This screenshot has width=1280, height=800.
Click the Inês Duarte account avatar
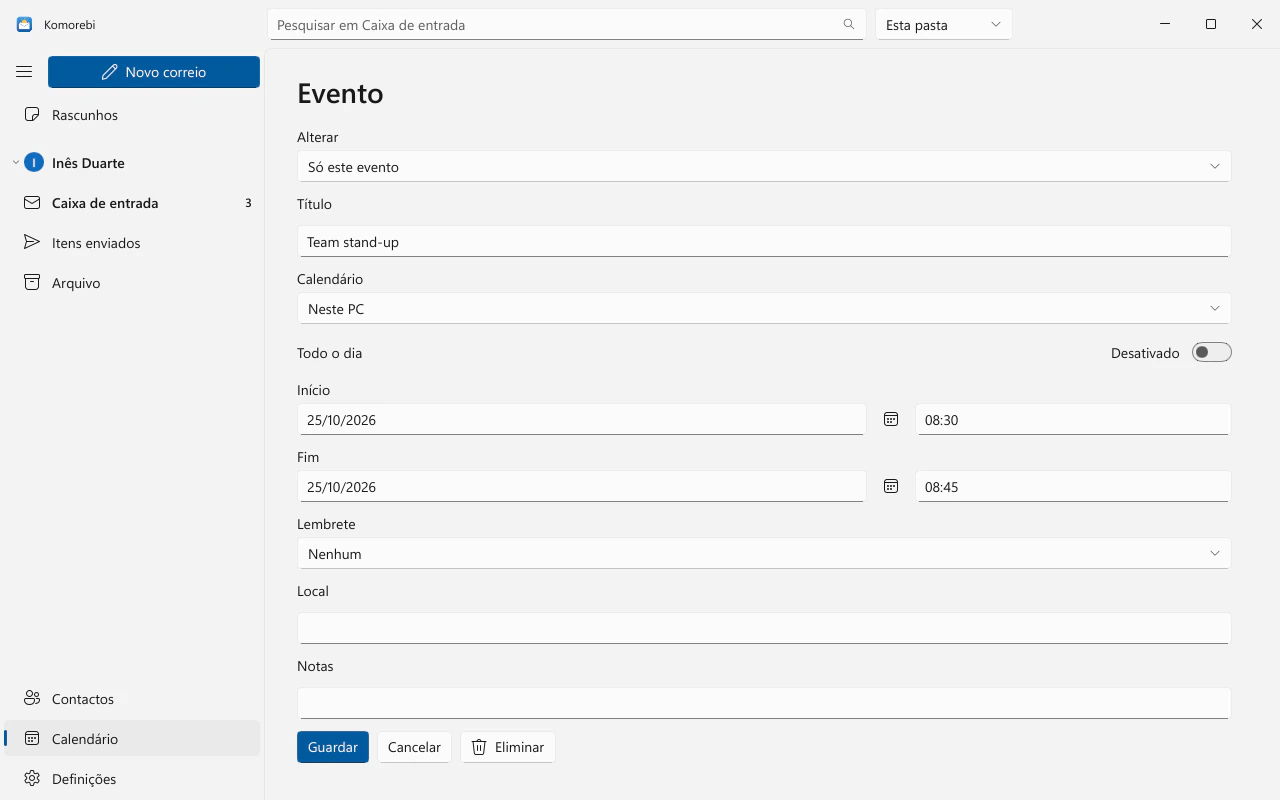click(34, 163)
